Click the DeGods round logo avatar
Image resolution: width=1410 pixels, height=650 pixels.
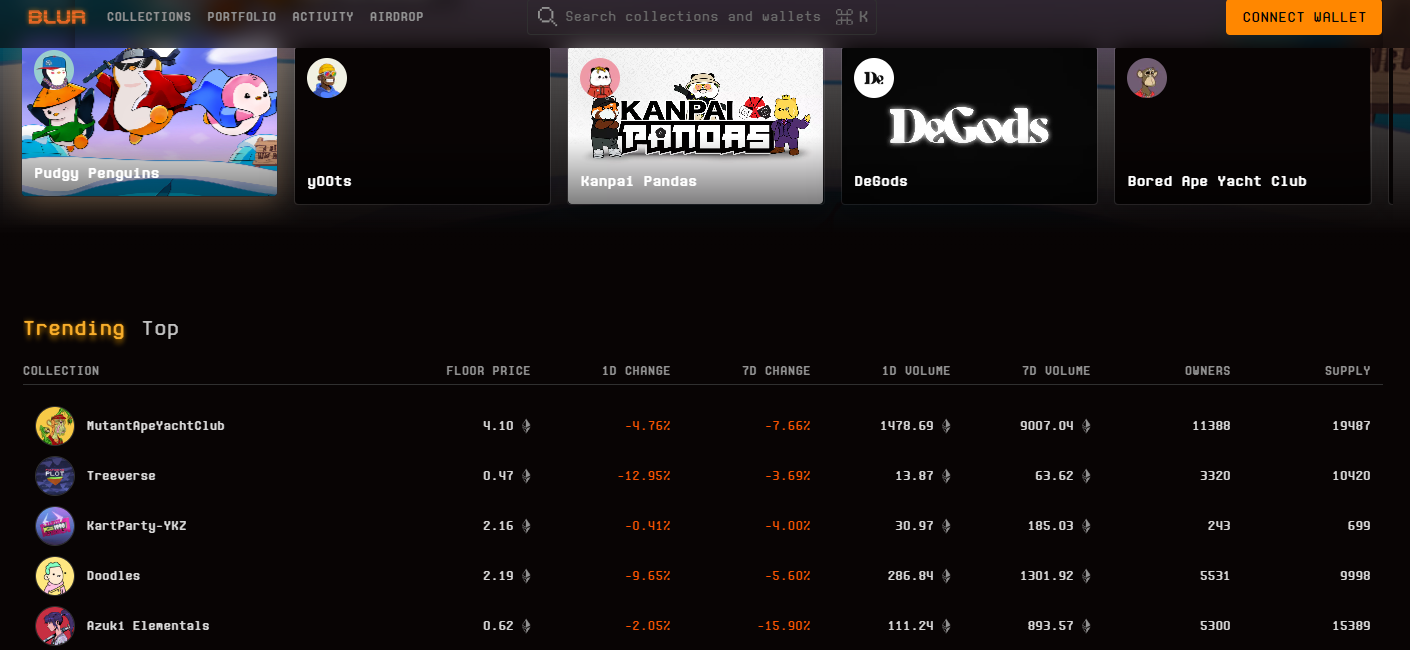pyautogui.click(x=874, y=78)
